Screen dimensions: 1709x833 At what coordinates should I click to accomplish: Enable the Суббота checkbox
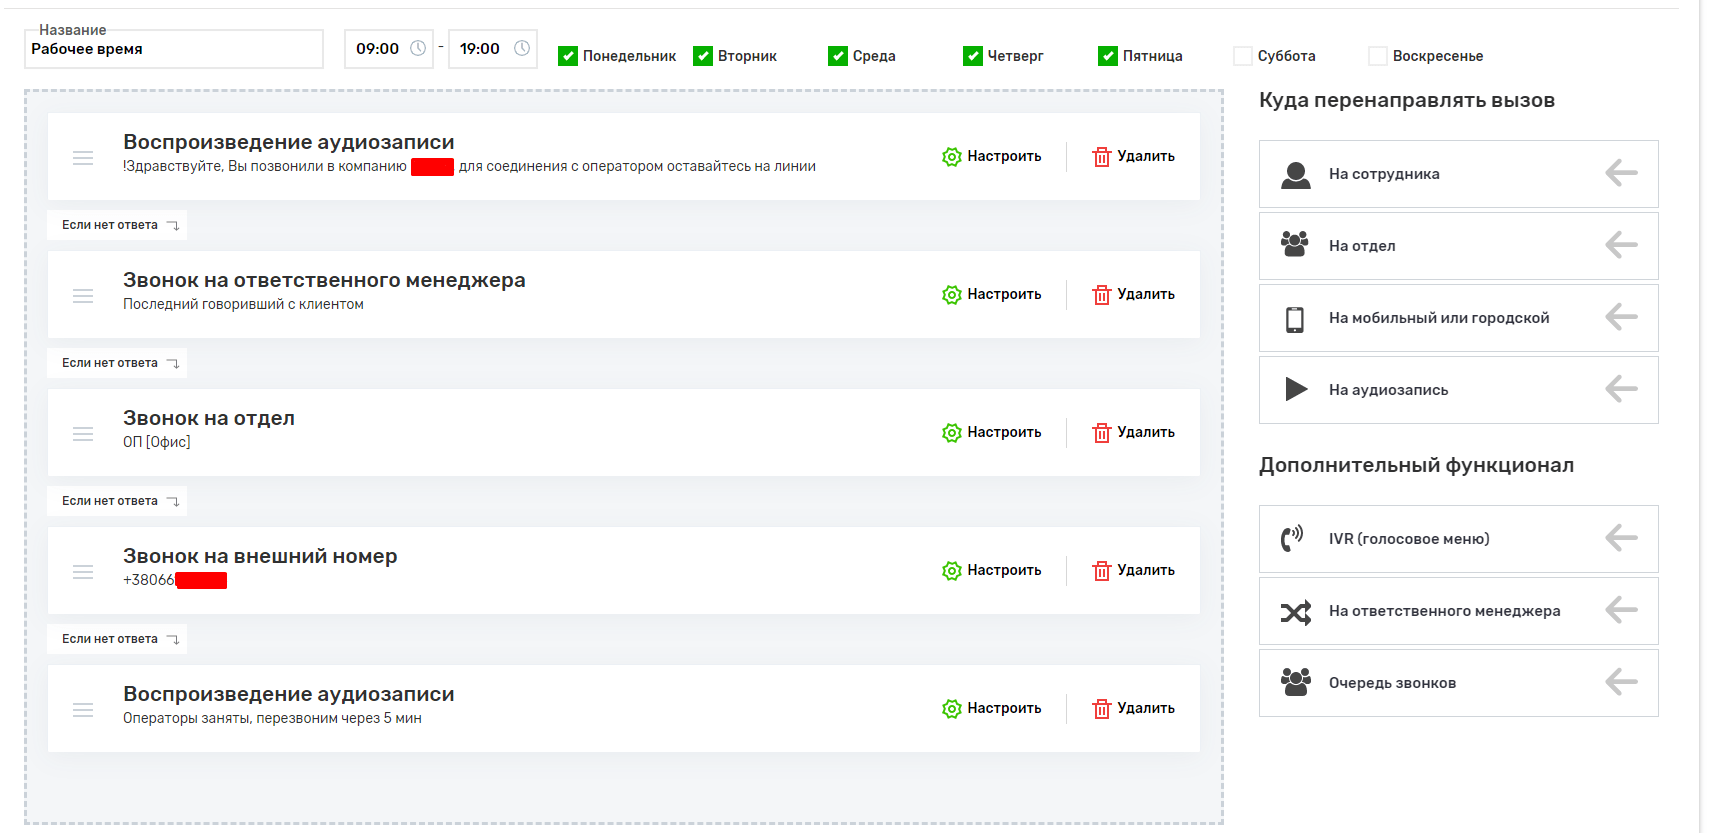click(x=1243, y=56)
